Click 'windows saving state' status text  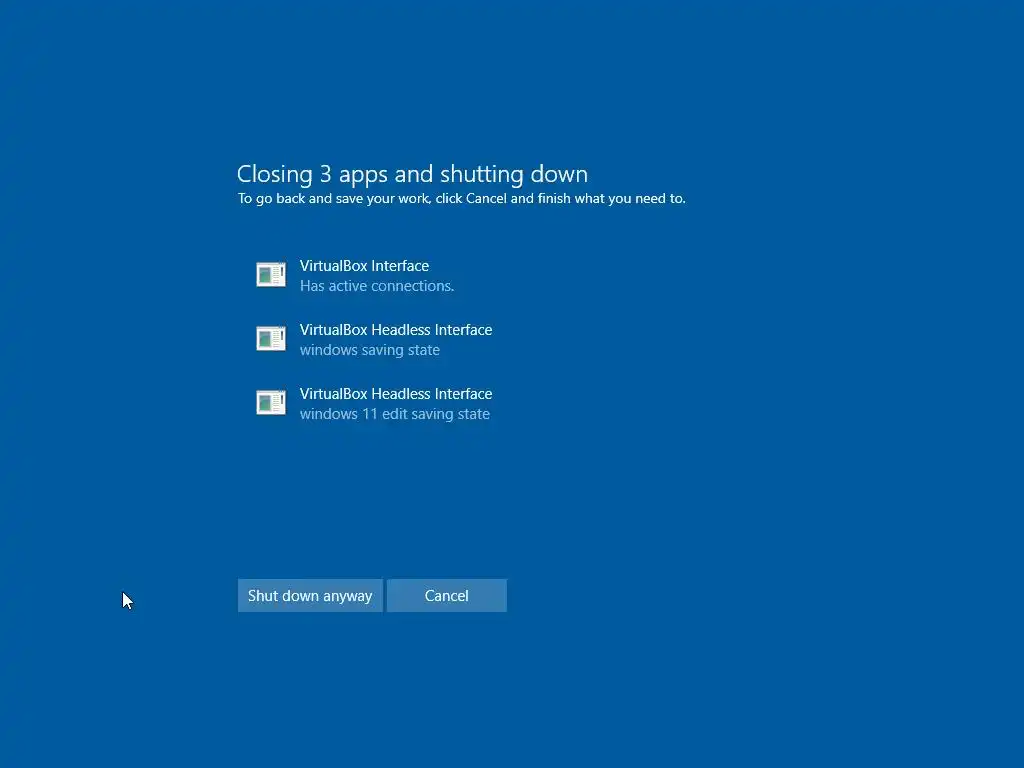coord(370,350)
